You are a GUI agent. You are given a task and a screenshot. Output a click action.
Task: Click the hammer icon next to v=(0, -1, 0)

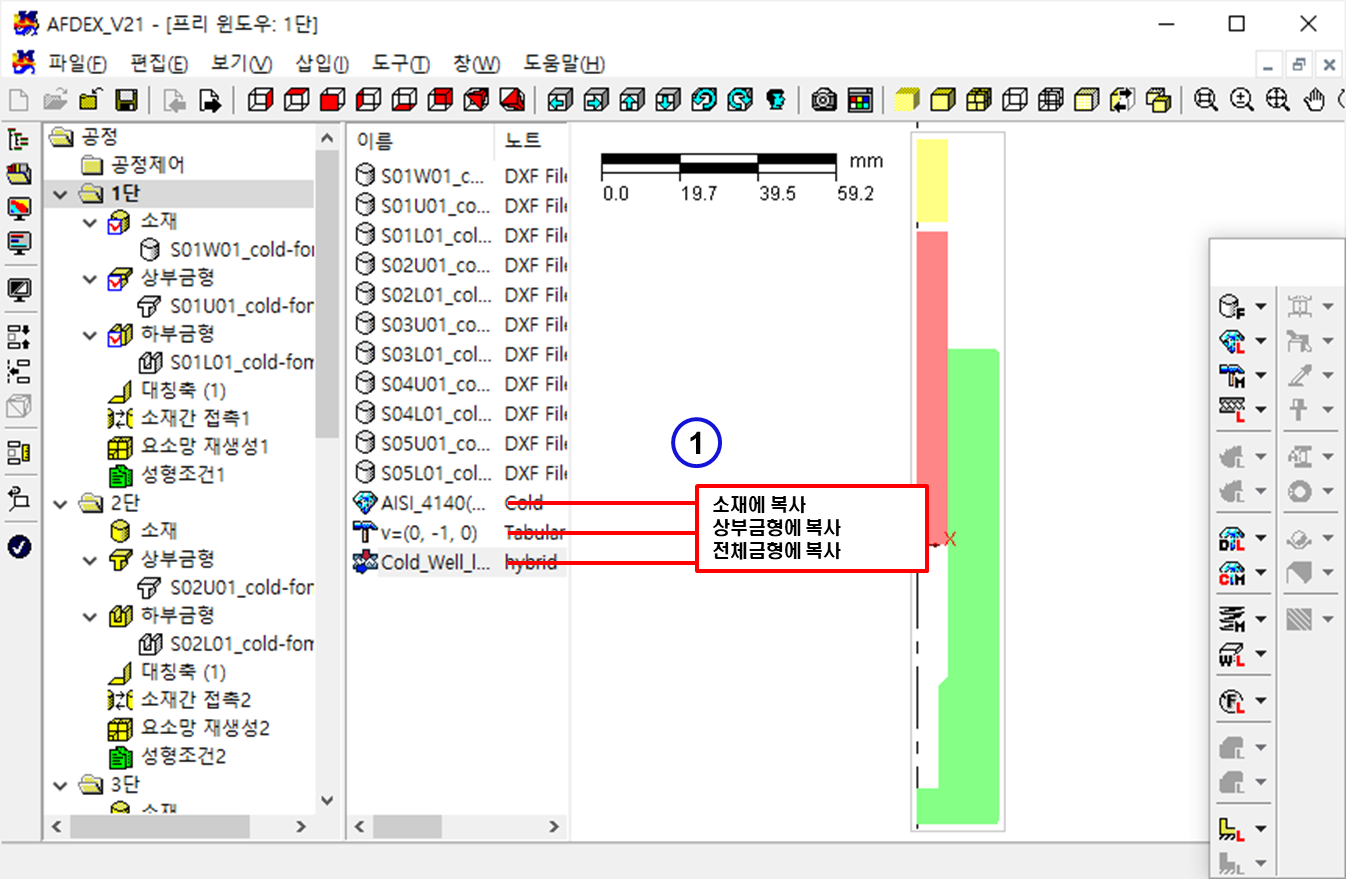(x=365, y=532)
